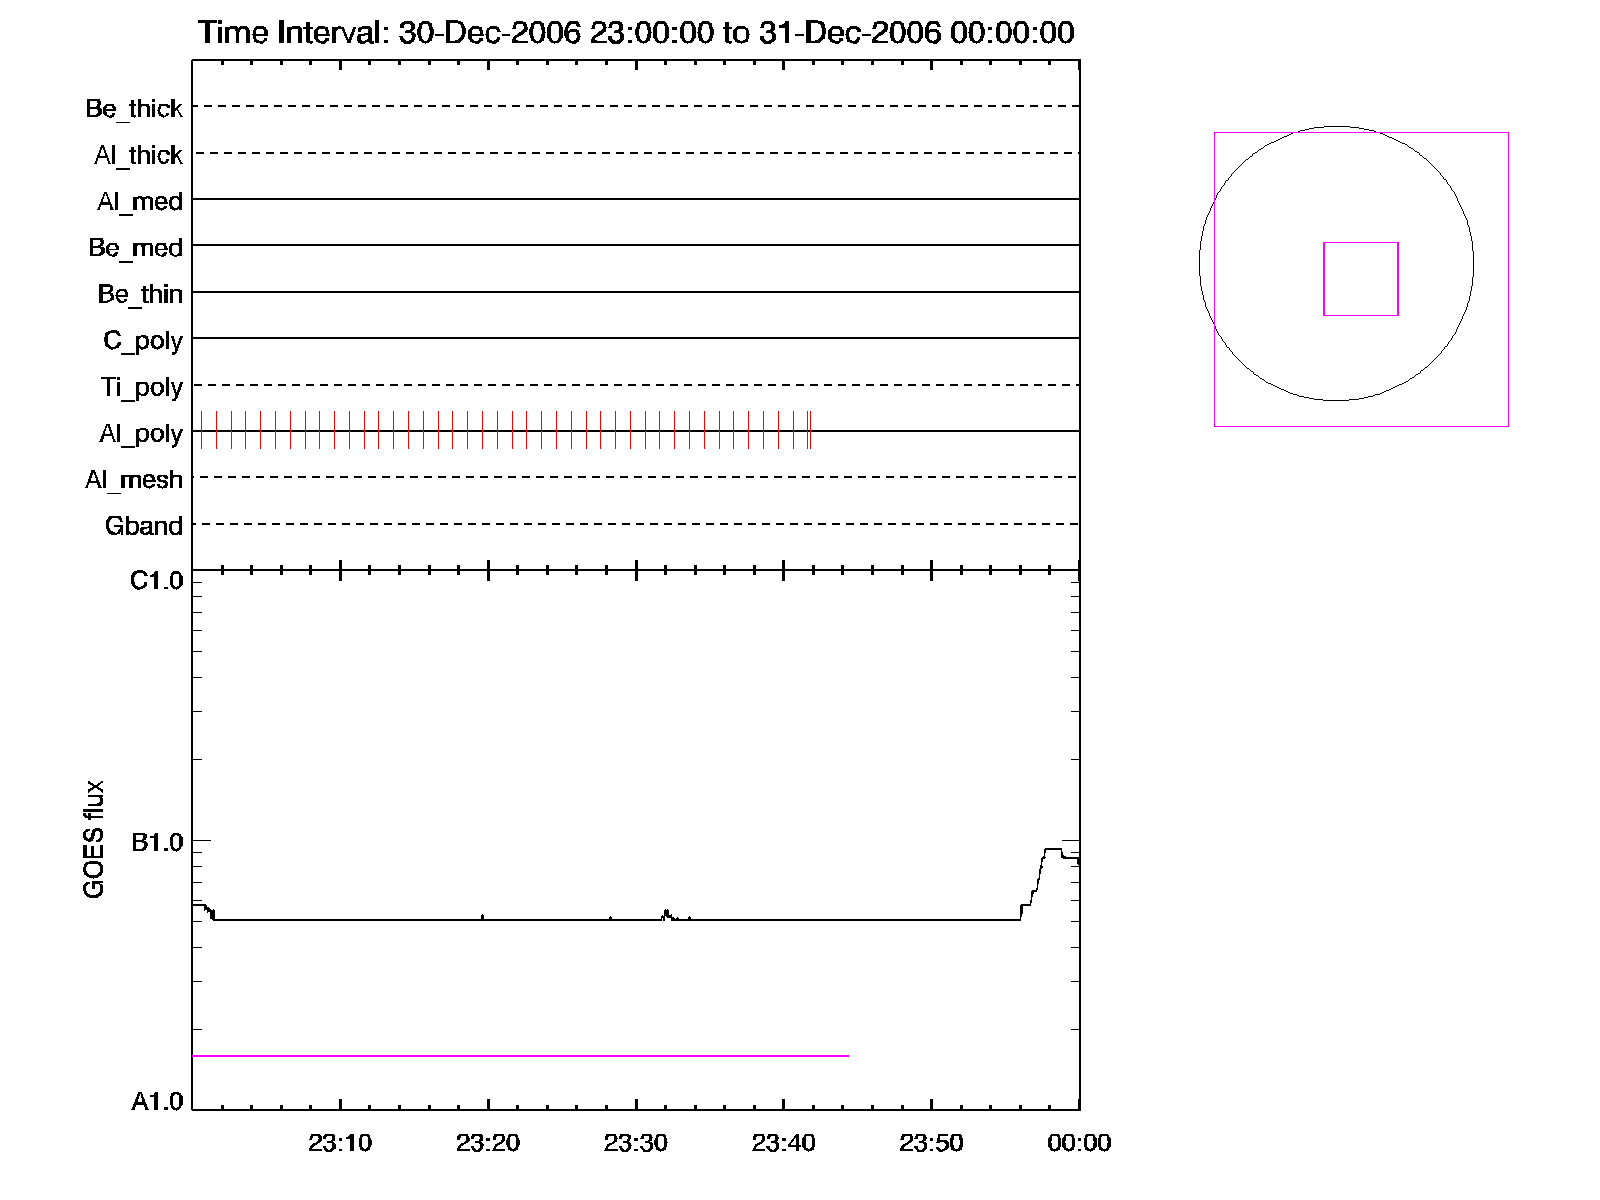This screenshot has height=1200, width=1600.
Task: Click the Be_thin filter label
Action: pos(139,294)
